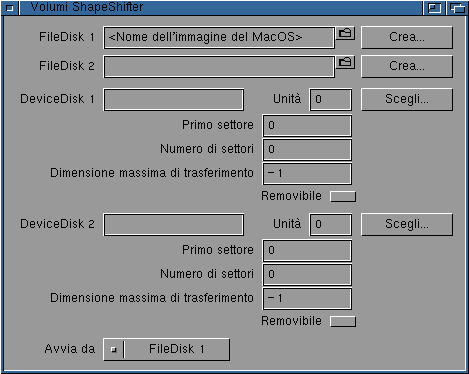Screen dimensions: 469x374
Task: Click Primo settore field under DeviceDisk 1
Action: click(307, 125)
